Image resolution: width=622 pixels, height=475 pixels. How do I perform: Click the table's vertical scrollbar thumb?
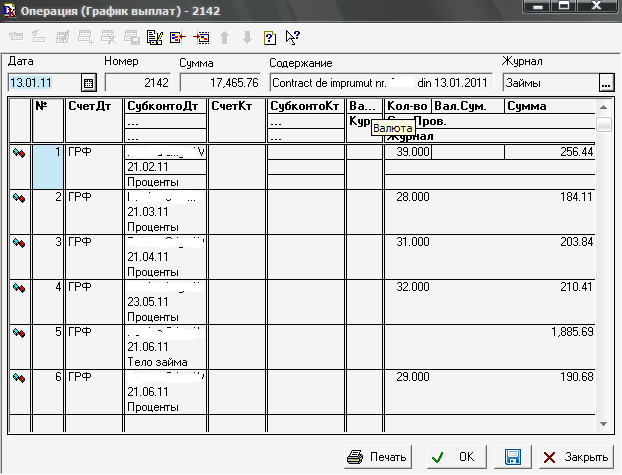pos(604,124)
